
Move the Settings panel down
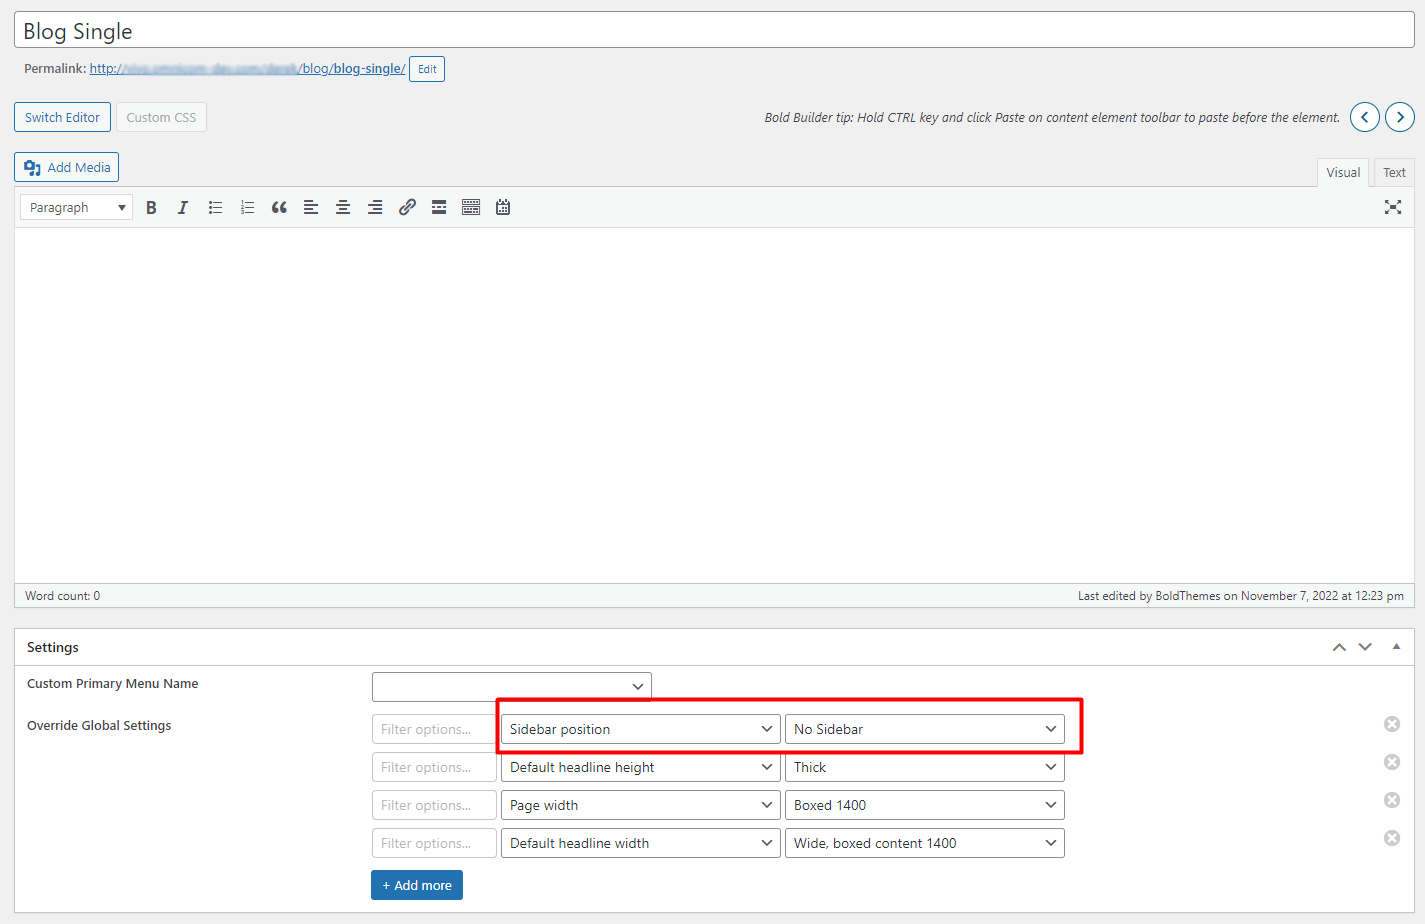[1365, 647]
